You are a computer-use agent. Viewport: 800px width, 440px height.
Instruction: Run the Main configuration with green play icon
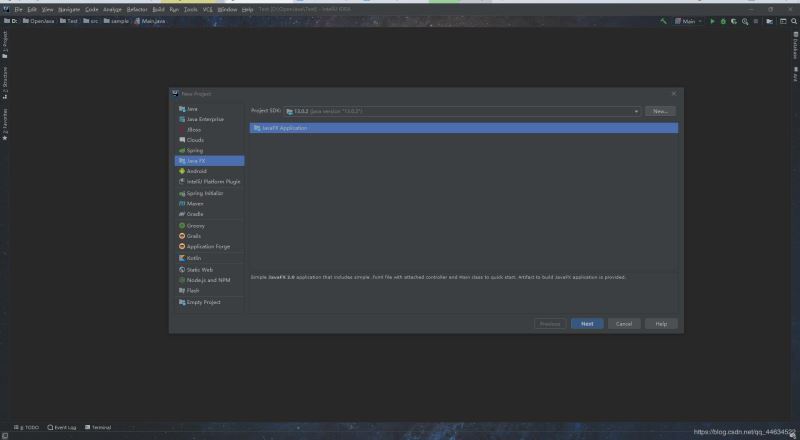point(713,21)
